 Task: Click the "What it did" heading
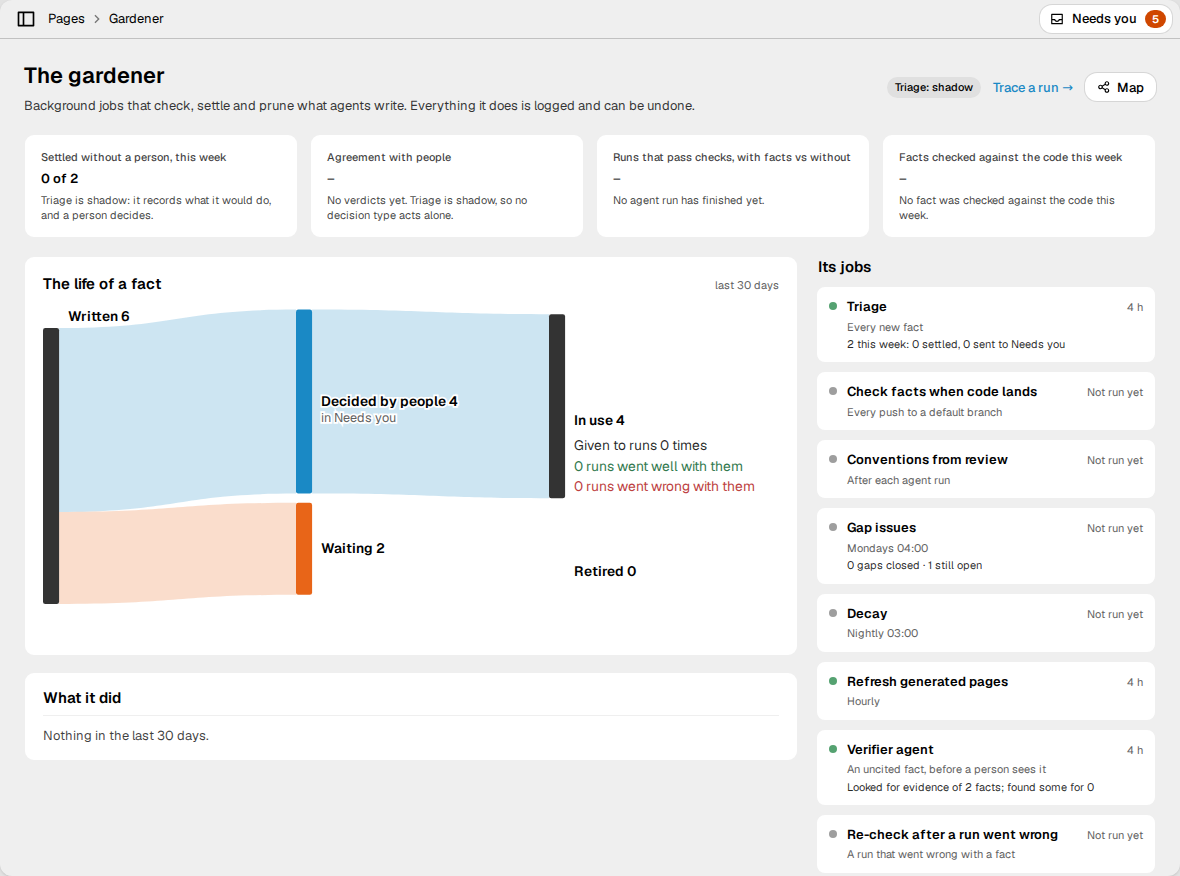[82, 698]
